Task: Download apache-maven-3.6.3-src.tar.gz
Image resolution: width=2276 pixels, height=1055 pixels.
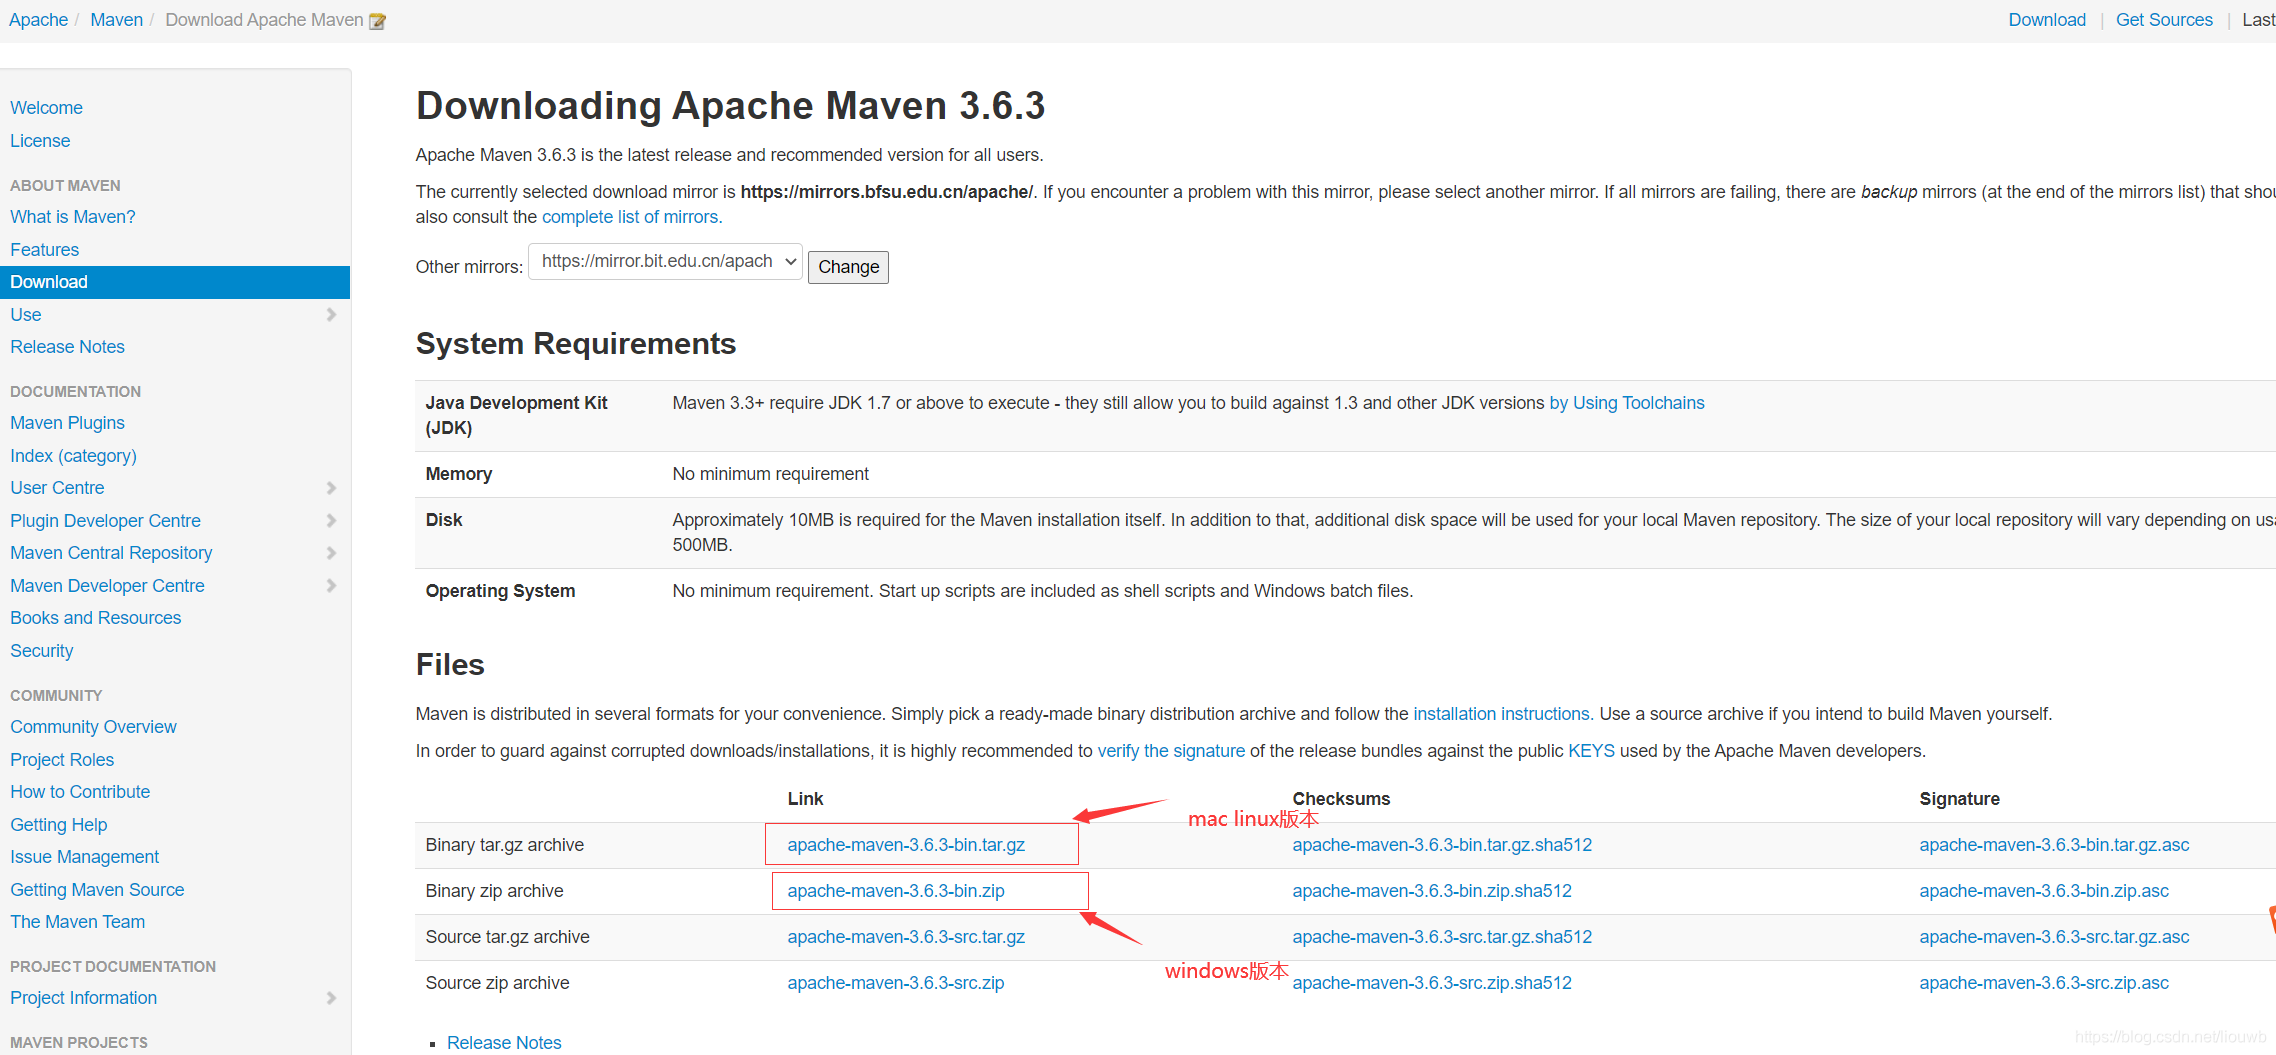Action: pyautogui.click(x=906, y=937)
